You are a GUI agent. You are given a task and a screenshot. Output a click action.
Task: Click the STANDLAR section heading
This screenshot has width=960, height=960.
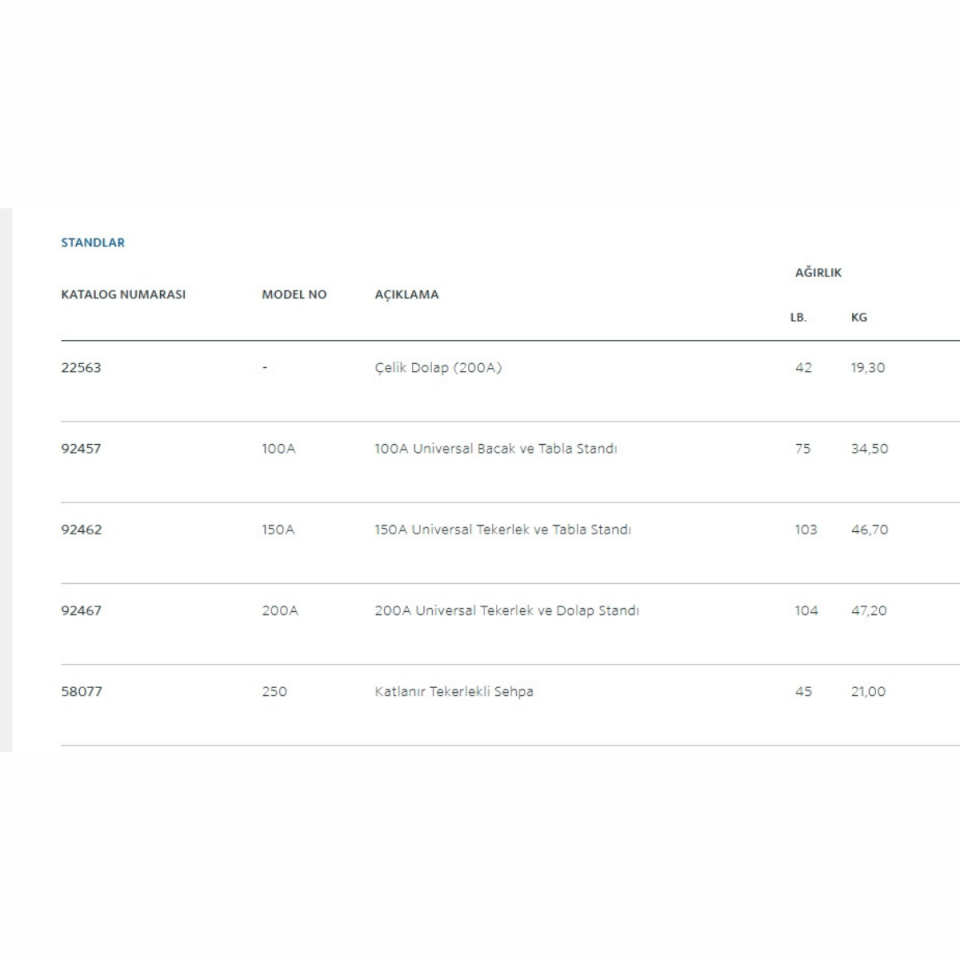[93, 243]
